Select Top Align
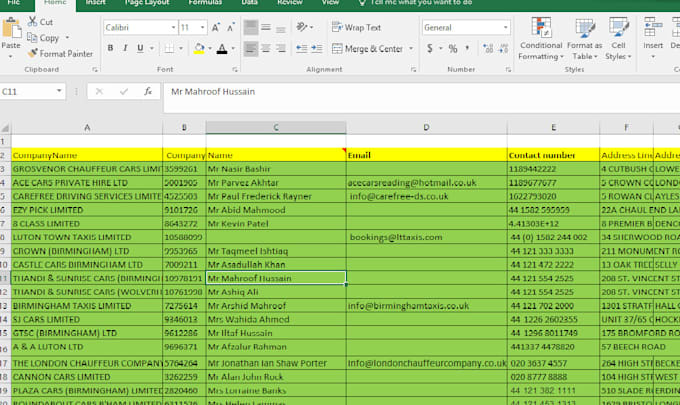This screenshot has height=405, width=680. coord(251,28)
